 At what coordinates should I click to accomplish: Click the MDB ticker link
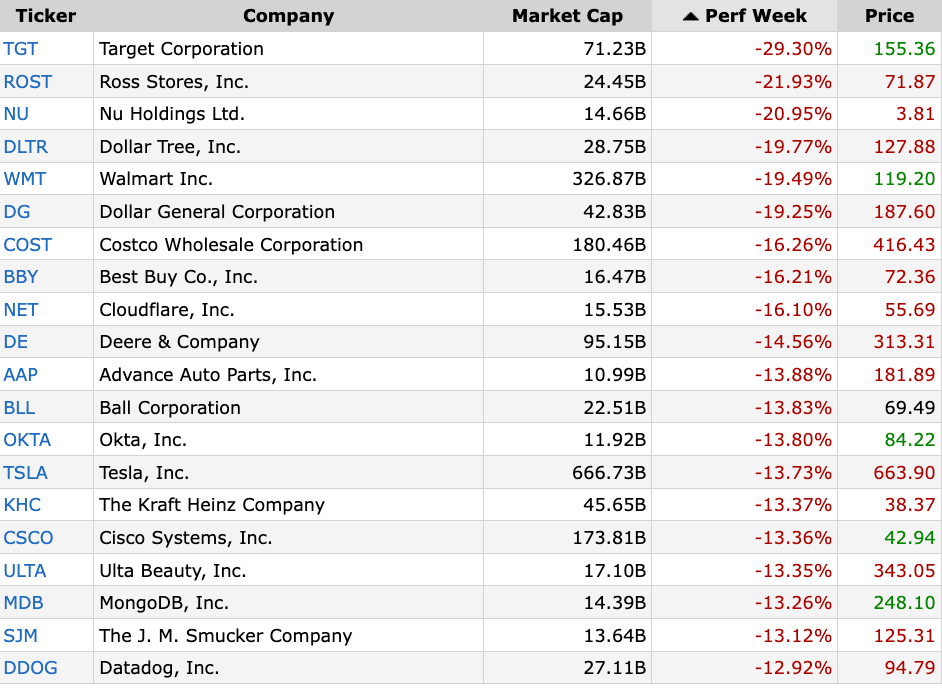tap(24, 603)
